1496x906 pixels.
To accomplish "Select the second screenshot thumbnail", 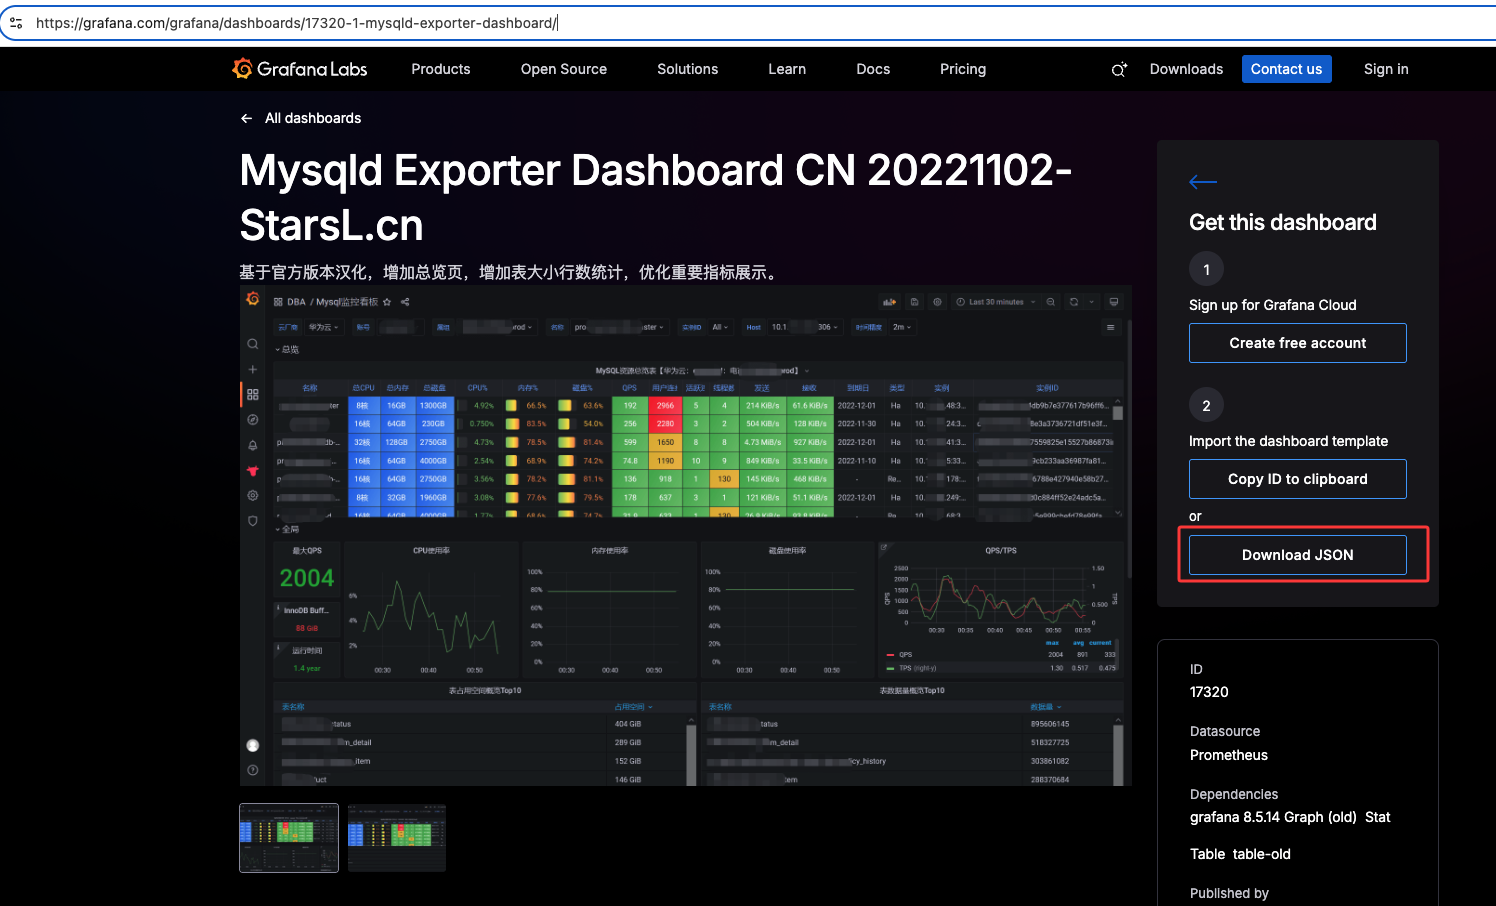I will (397, 838).
